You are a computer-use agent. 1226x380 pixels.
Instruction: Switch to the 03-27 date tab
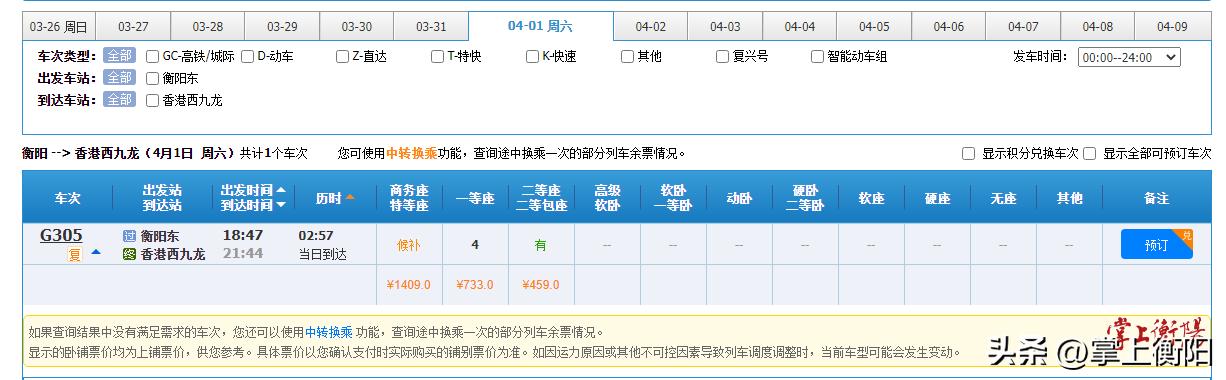click(x=133, y=26)
